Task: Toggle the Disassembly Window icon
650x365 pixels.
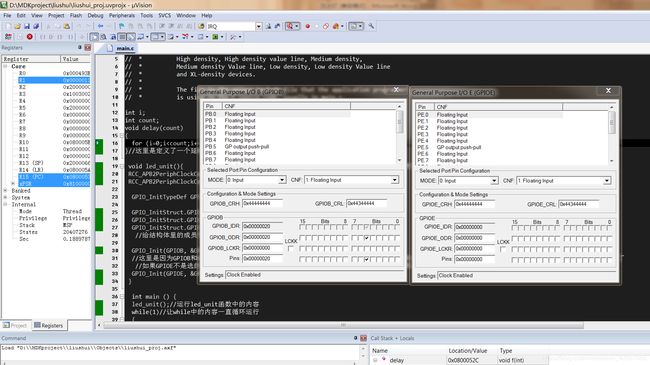Action: (x=103, y=37)
